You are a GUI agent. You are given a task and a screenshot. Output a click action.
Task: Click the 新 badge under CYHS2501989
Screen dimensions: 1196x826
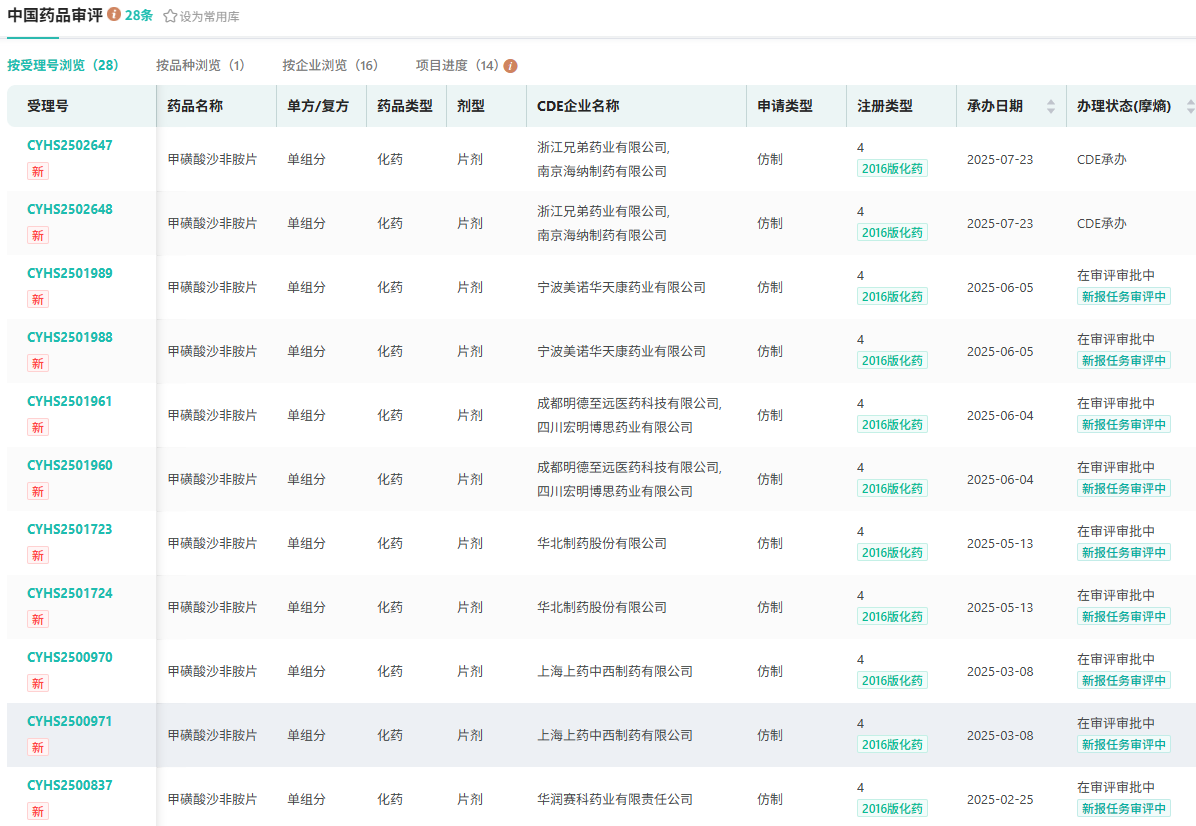click(x=38, y=299)
